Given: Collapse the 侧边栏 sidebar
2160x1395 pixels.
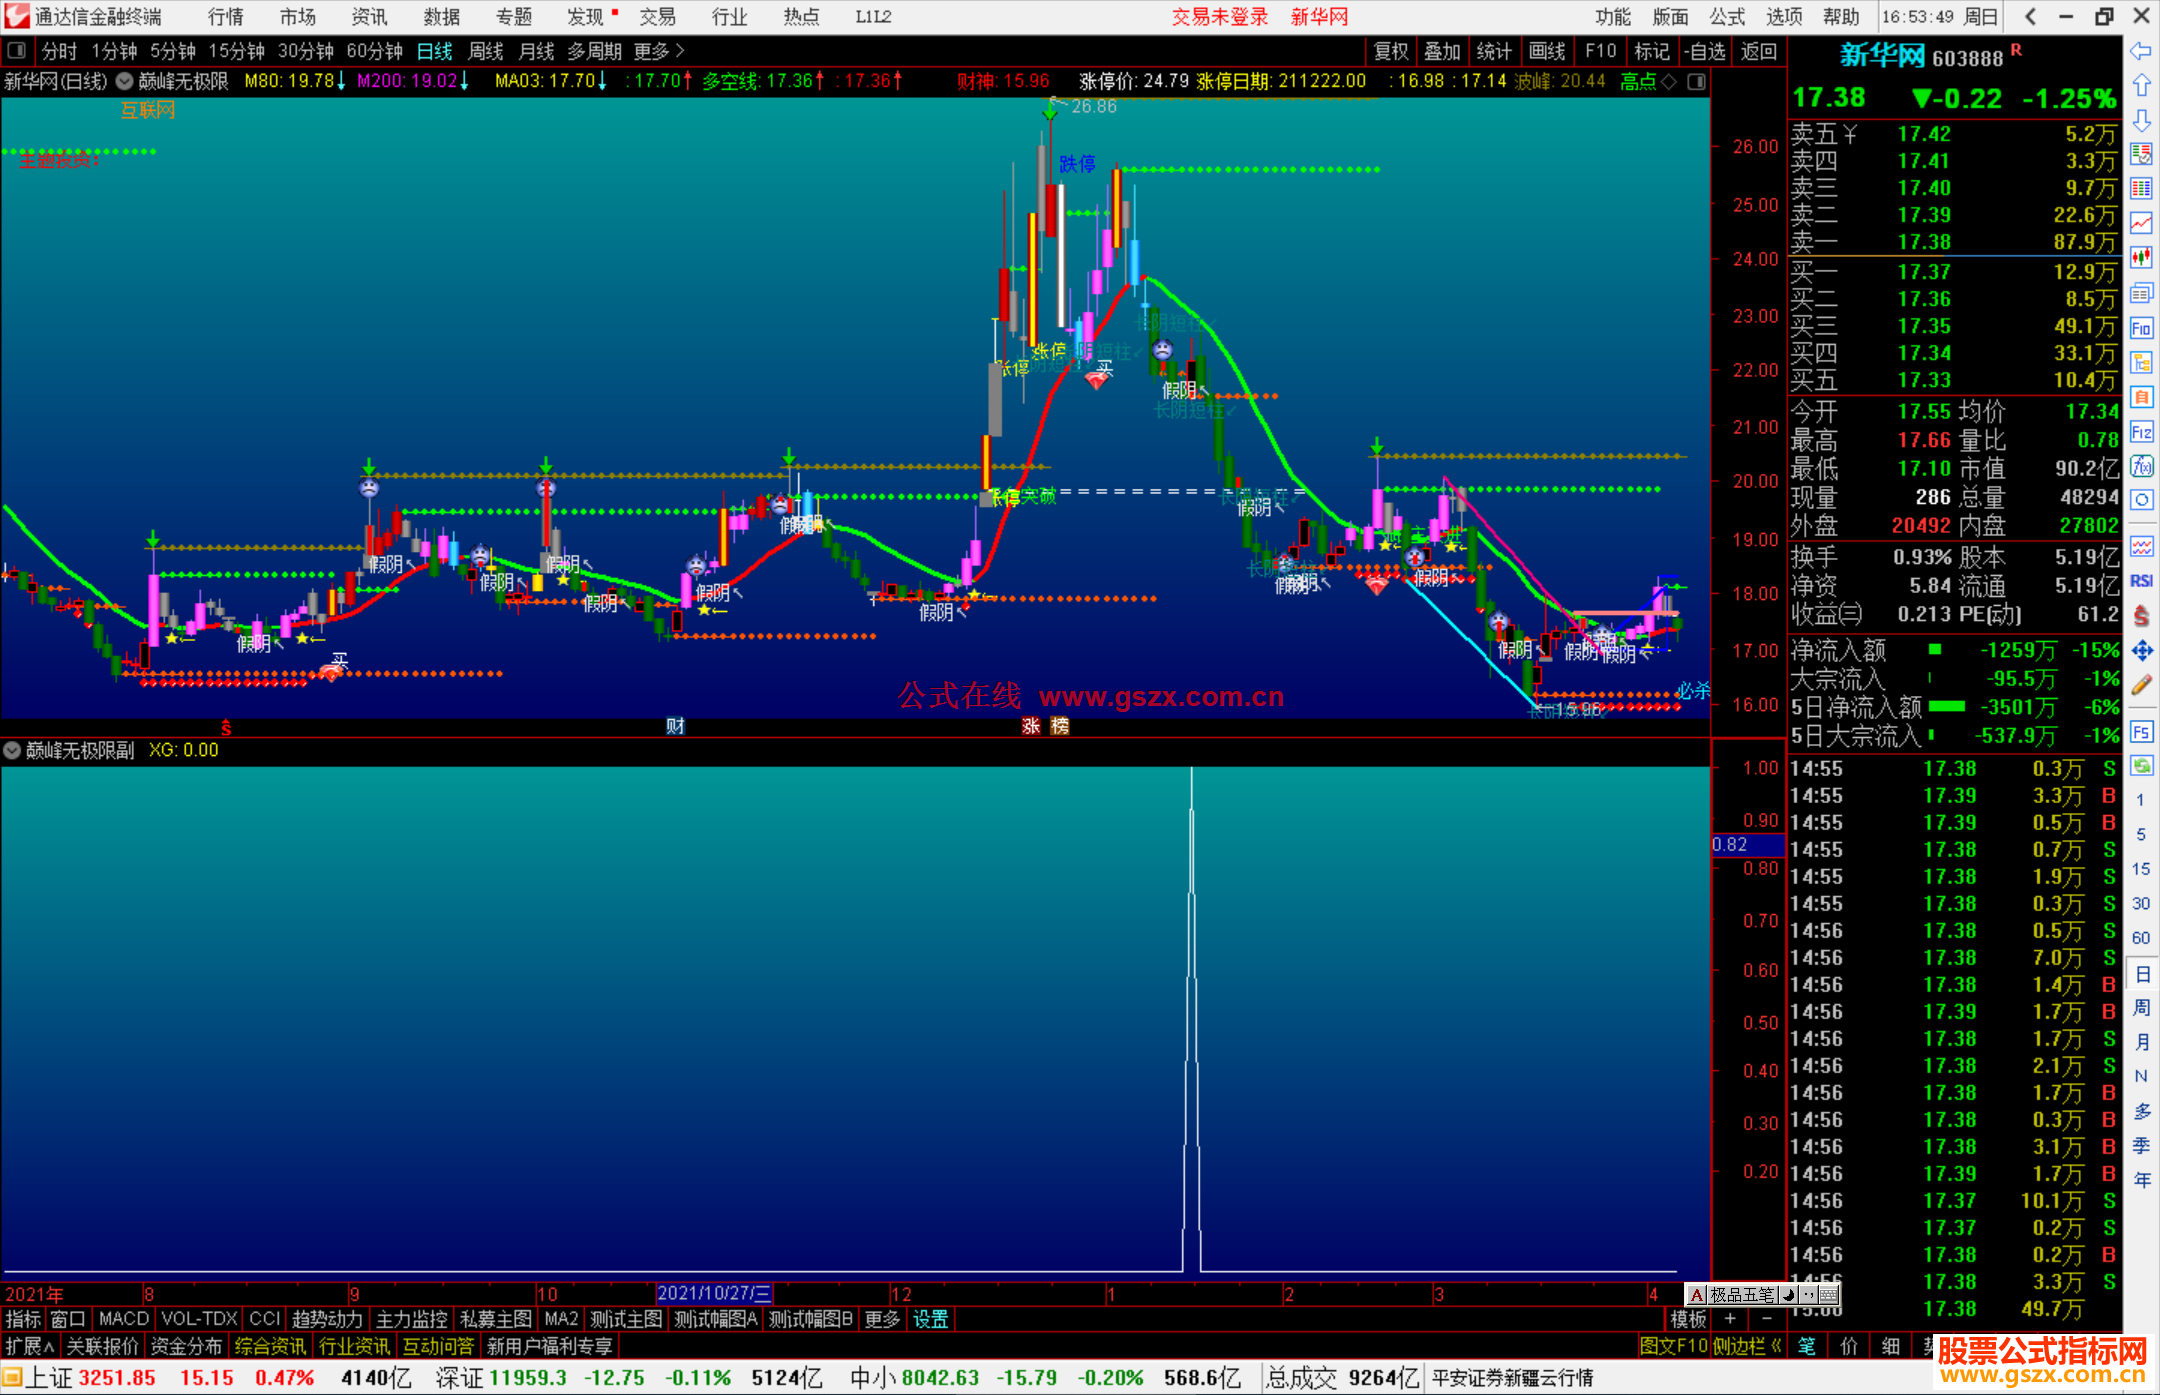Looking at the screenshot, I should [x=1748, y=1346].
